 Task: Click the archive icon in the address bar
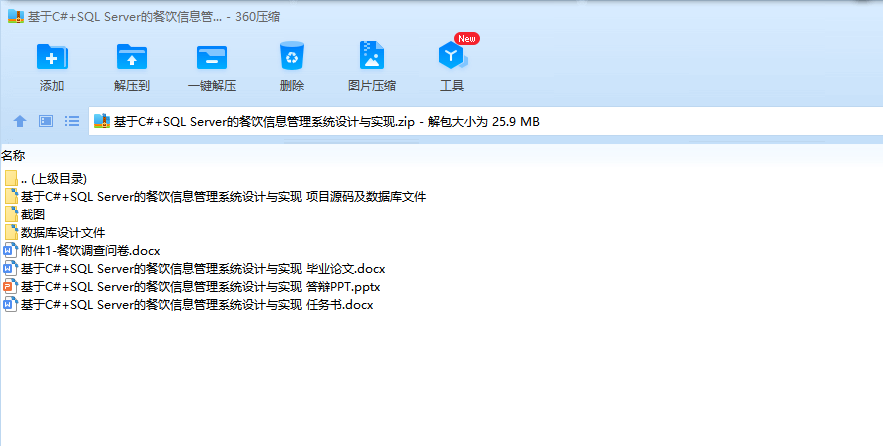click(101, 121)
